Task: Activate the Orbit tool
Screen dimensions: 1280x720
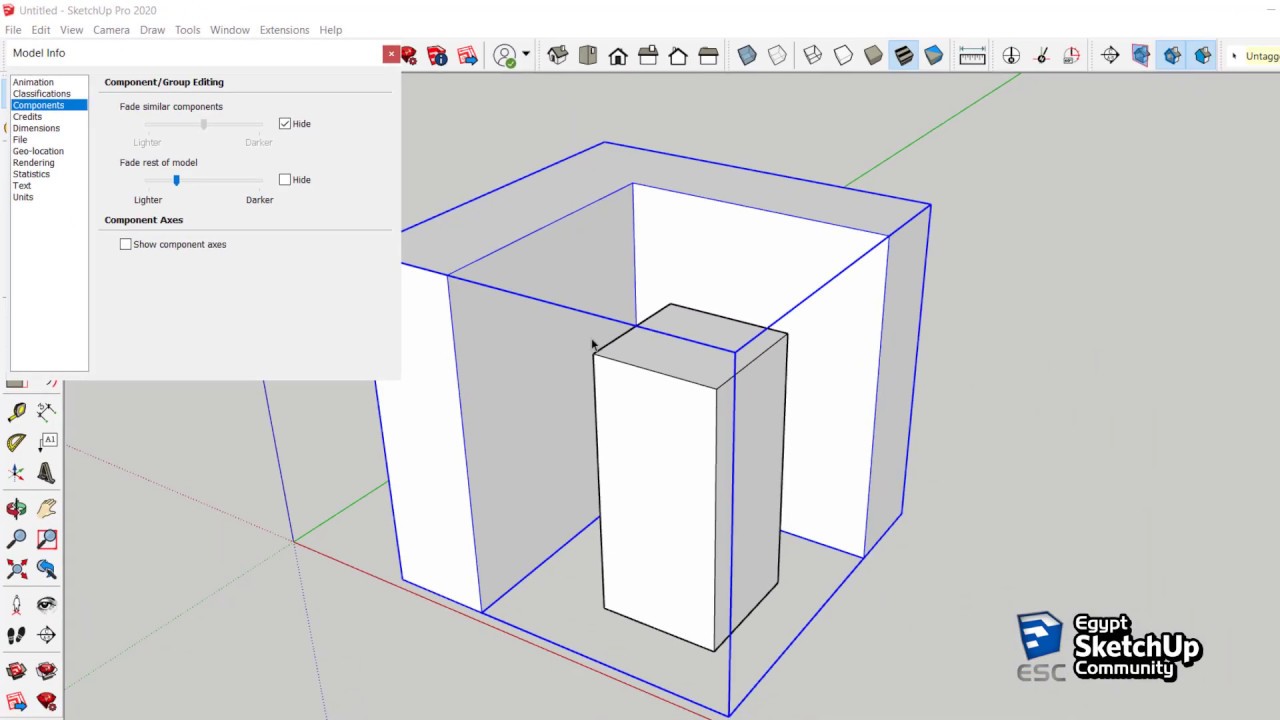Action: (17, 509)
